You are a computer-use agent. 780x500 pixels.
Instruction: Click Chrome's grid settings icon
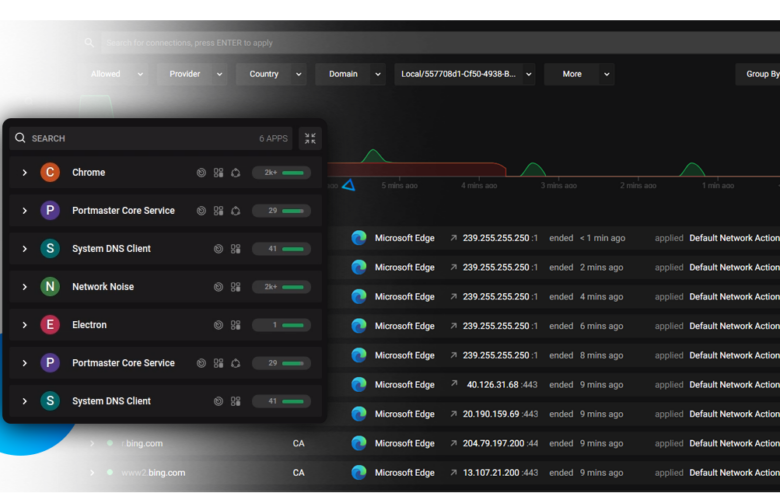tap(218, 173)
